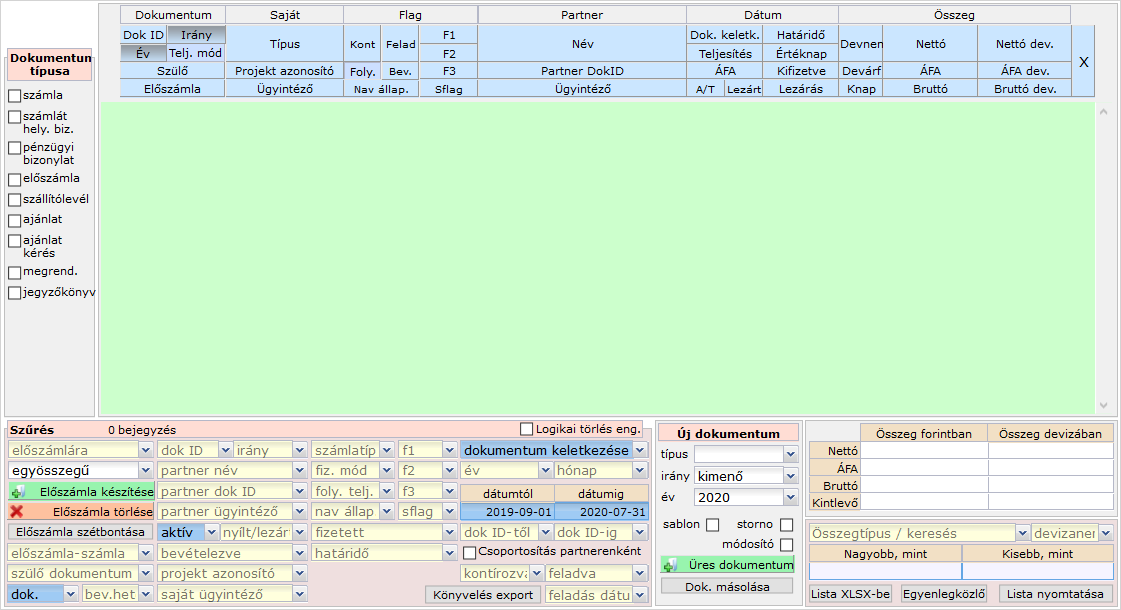Image resolution: width=1121 pixels, height=610 pixels.
Task: Click the red X icon on Előszámla törlése
Action: (x=17, y=512)
